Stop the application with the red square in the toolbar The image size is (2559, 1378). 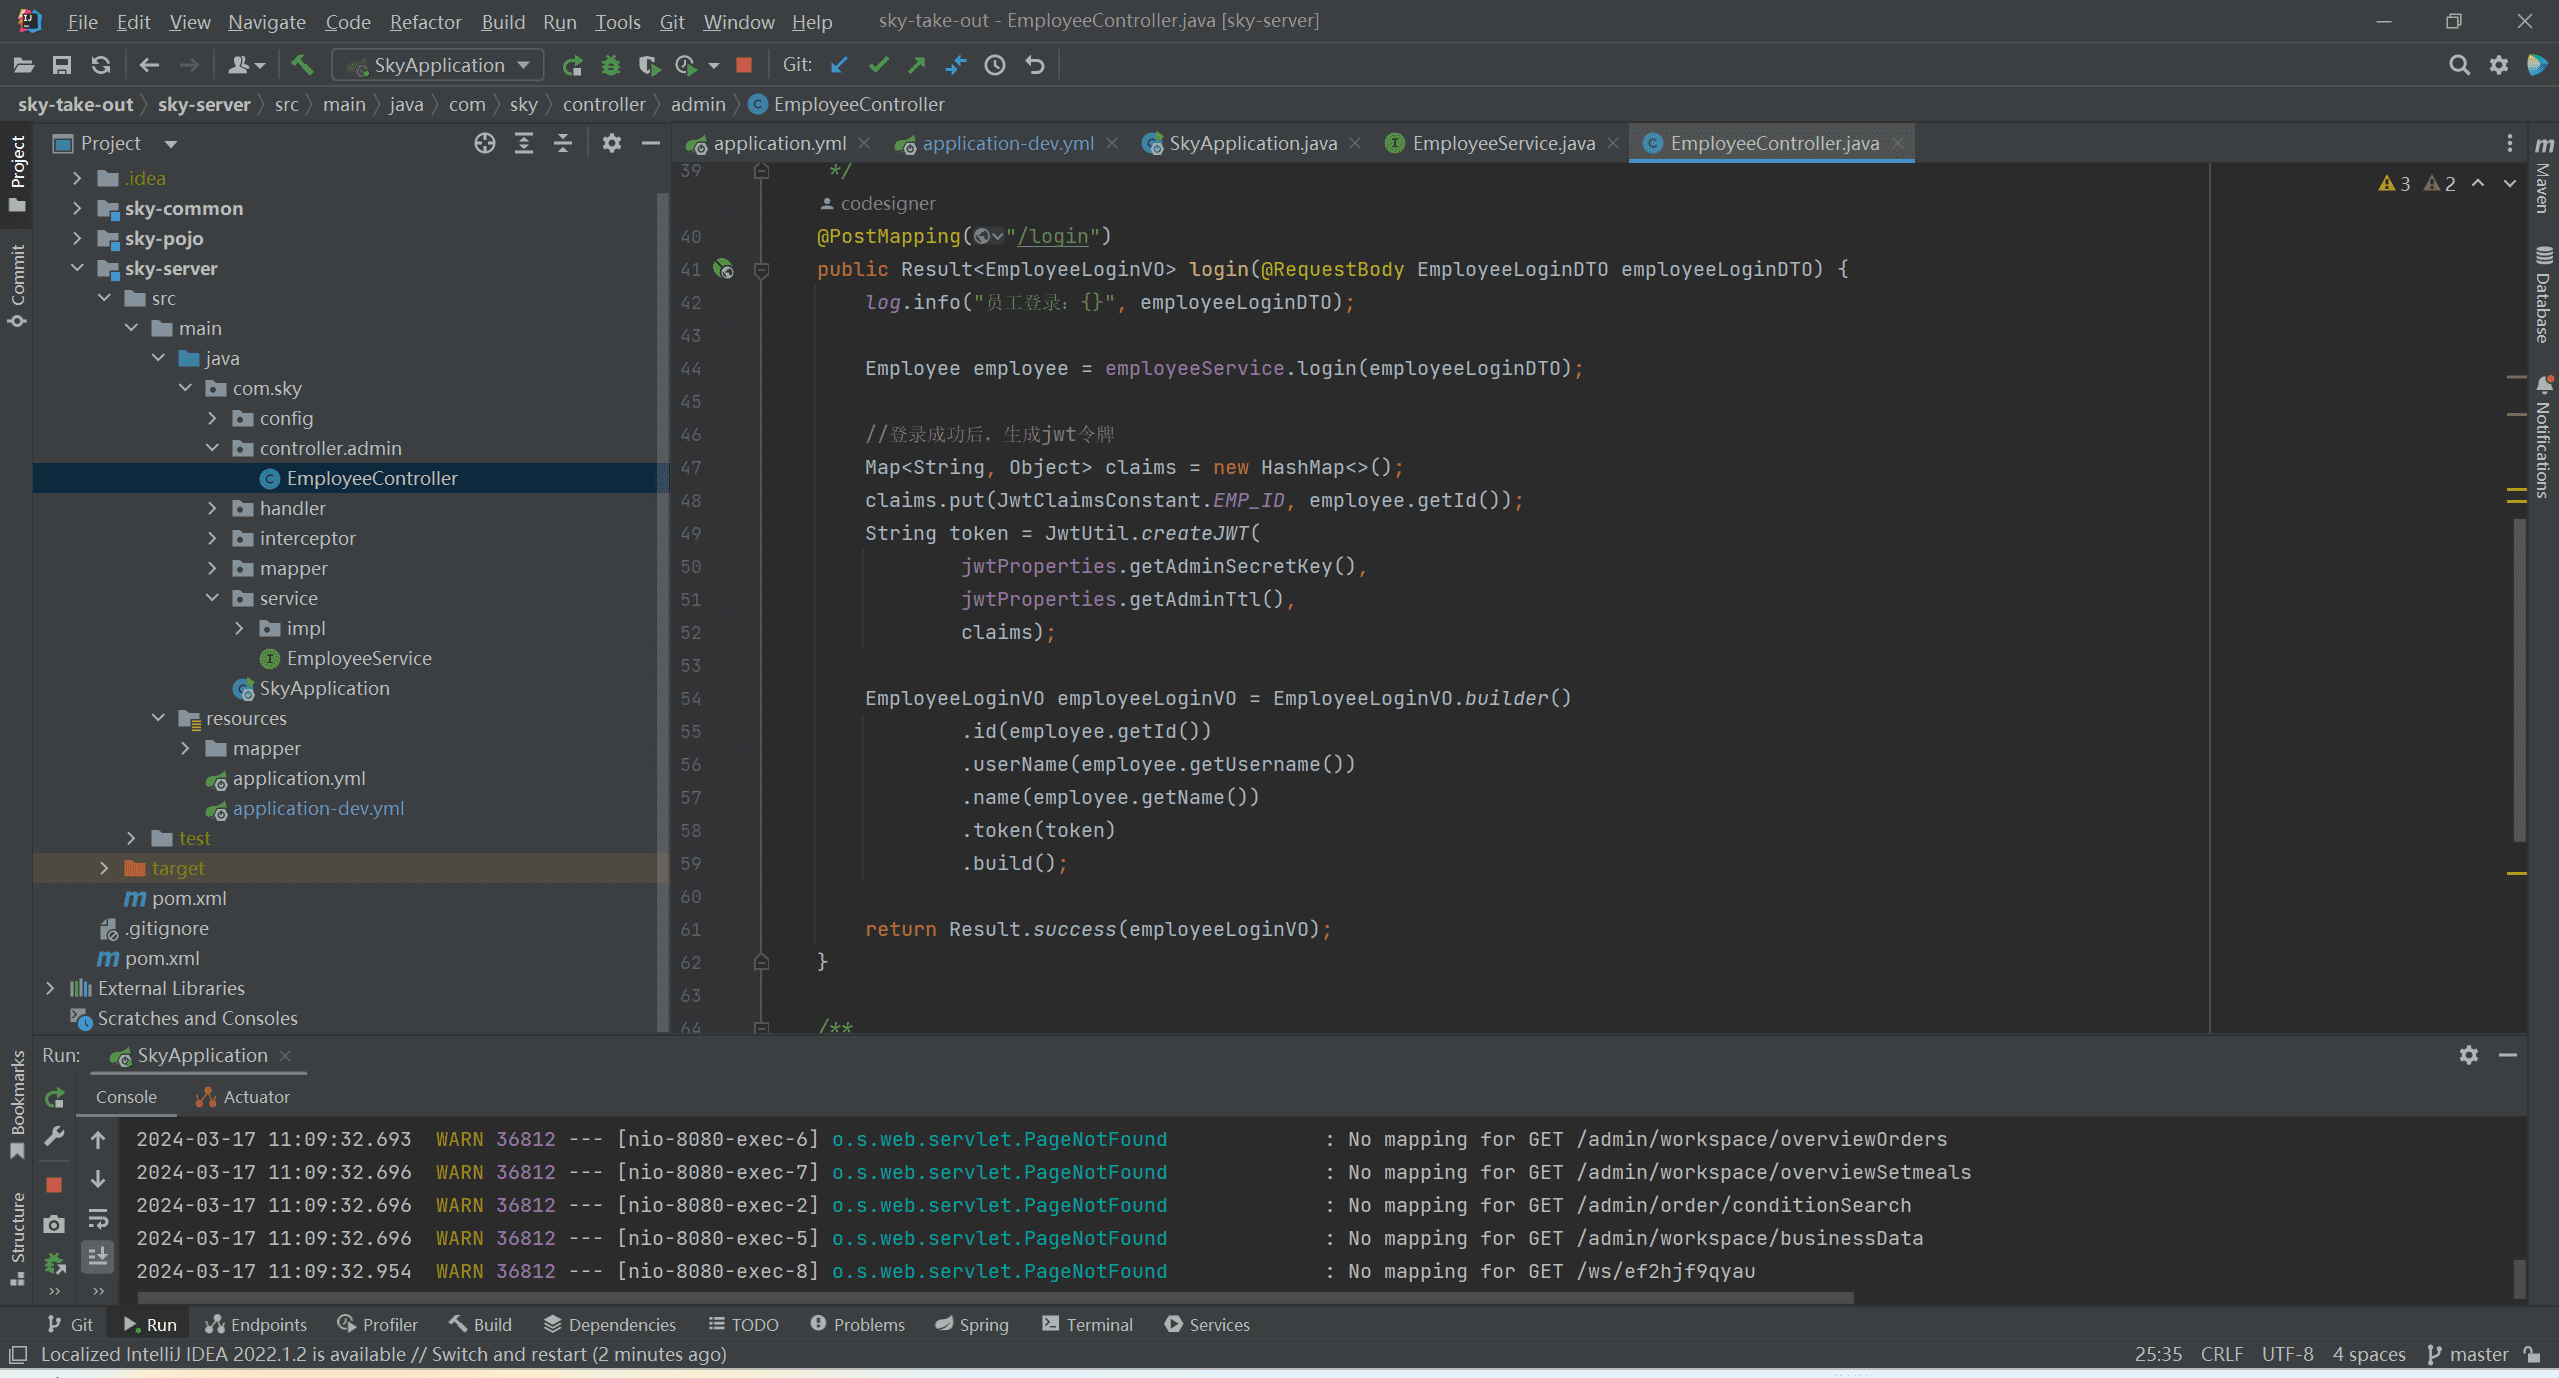click(743, 65)
